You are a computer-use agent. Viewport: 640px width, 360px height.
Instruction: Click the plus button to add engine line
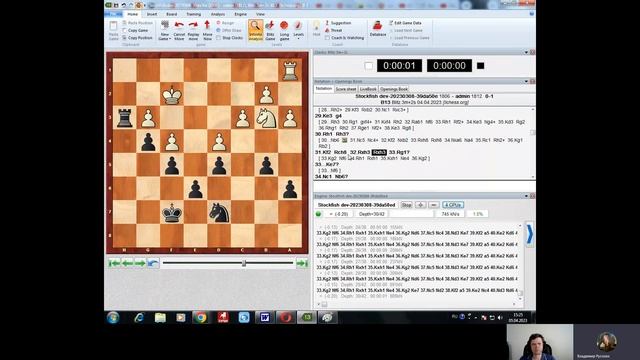pos(420,205)
